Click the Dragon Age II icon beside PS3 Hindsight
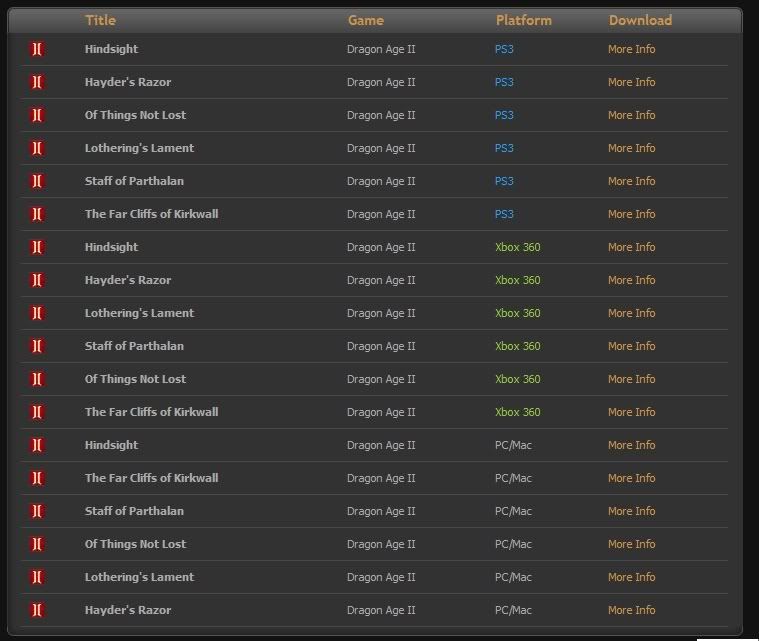 (x=37, y=49)
